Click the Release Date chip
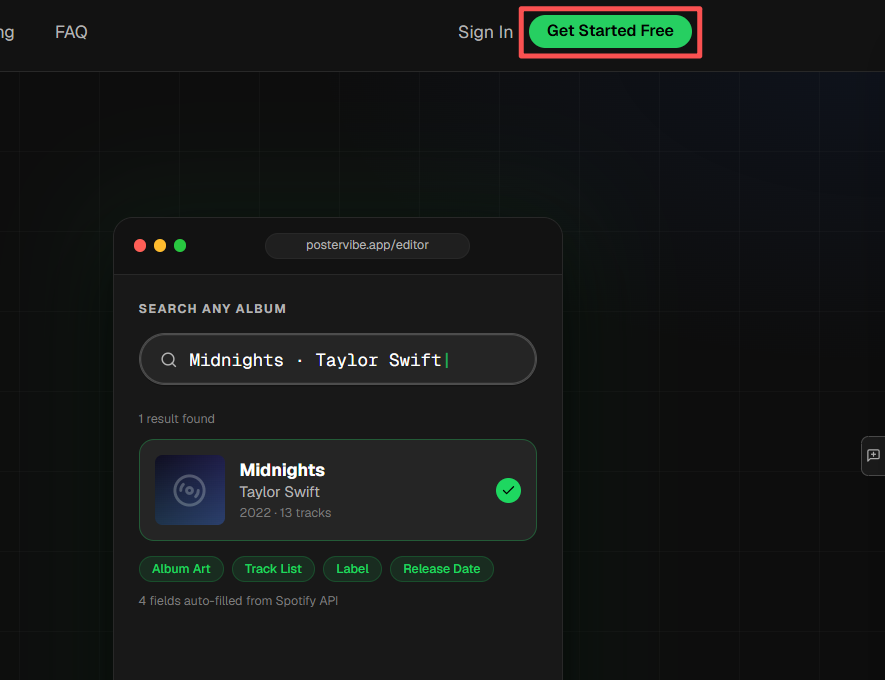This screenshot has height=680, width=885. click(x=442, y=569)
